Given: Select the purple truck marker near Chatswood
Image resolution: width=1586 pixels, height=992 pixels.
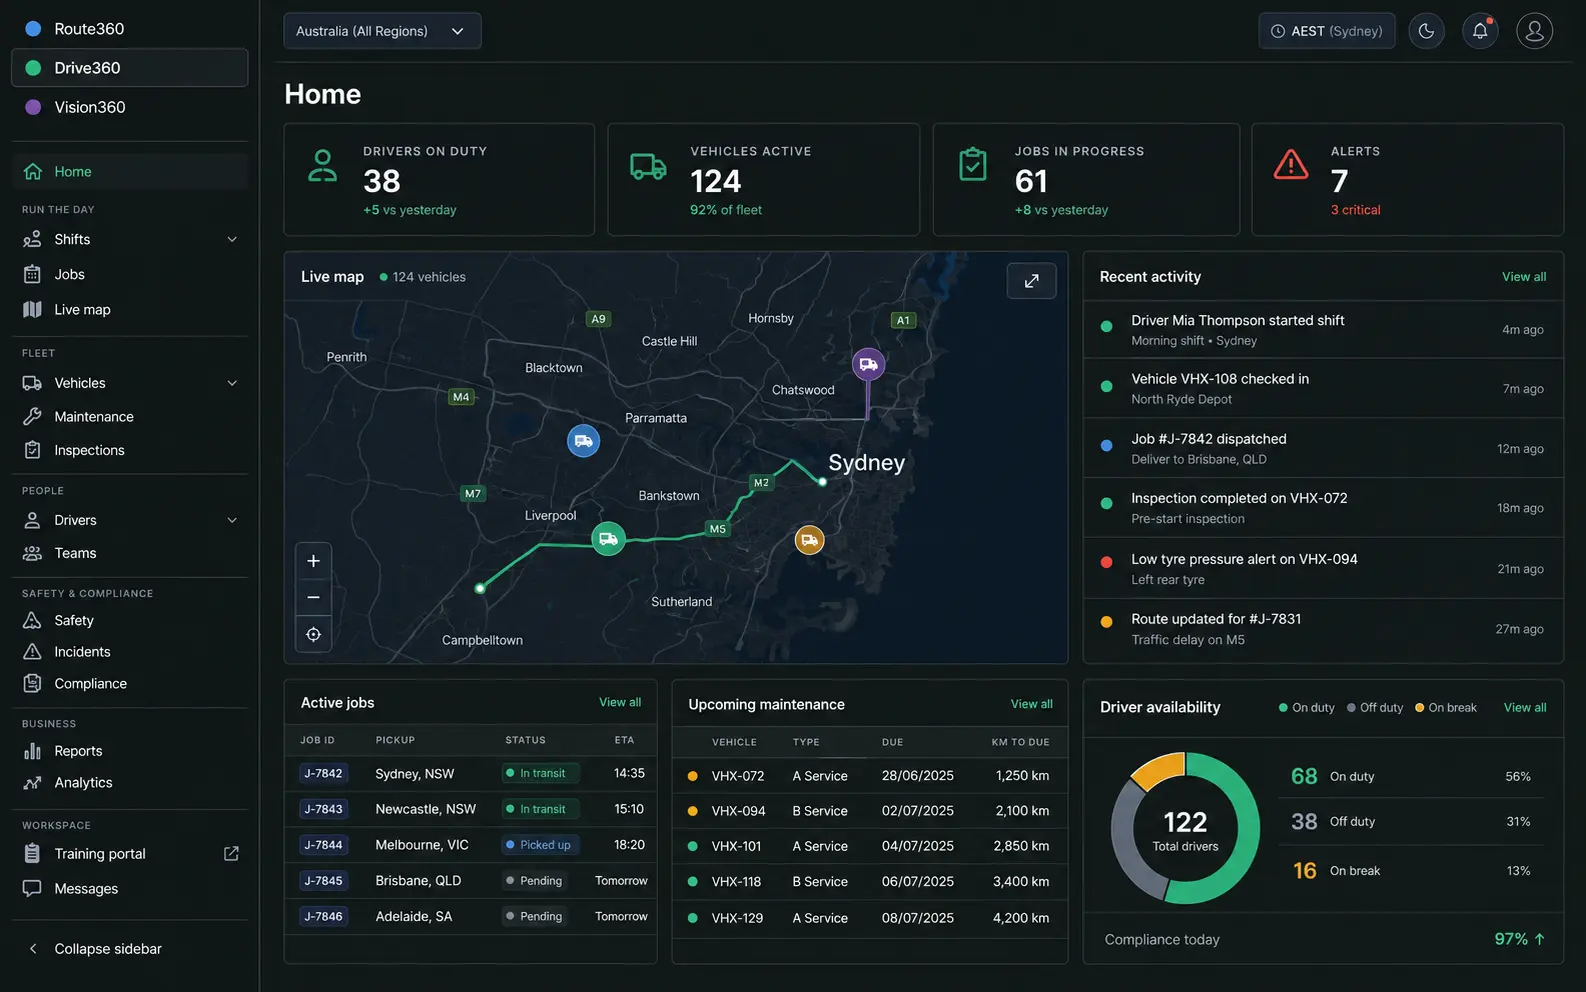Looking at the screenshot, I should click(868, 364).
